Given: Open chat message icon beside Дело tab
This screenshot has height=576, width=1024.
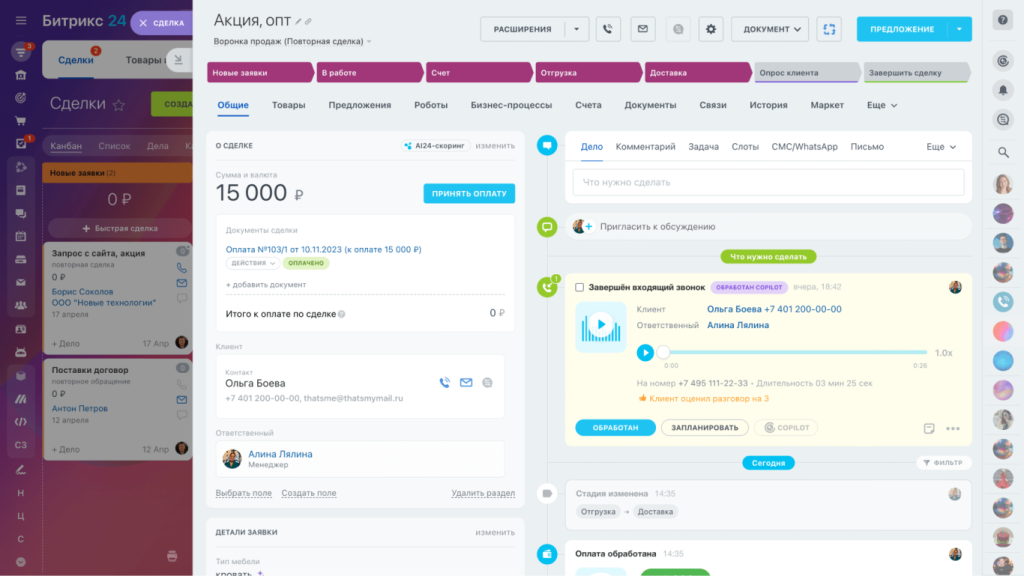Looking at the screenshot, I should (546, 143).
